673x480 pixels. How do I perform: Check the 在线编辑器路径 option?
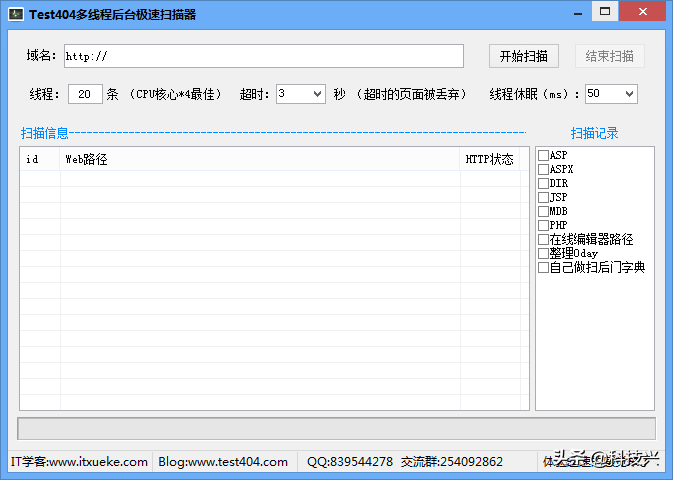point(543,239)
